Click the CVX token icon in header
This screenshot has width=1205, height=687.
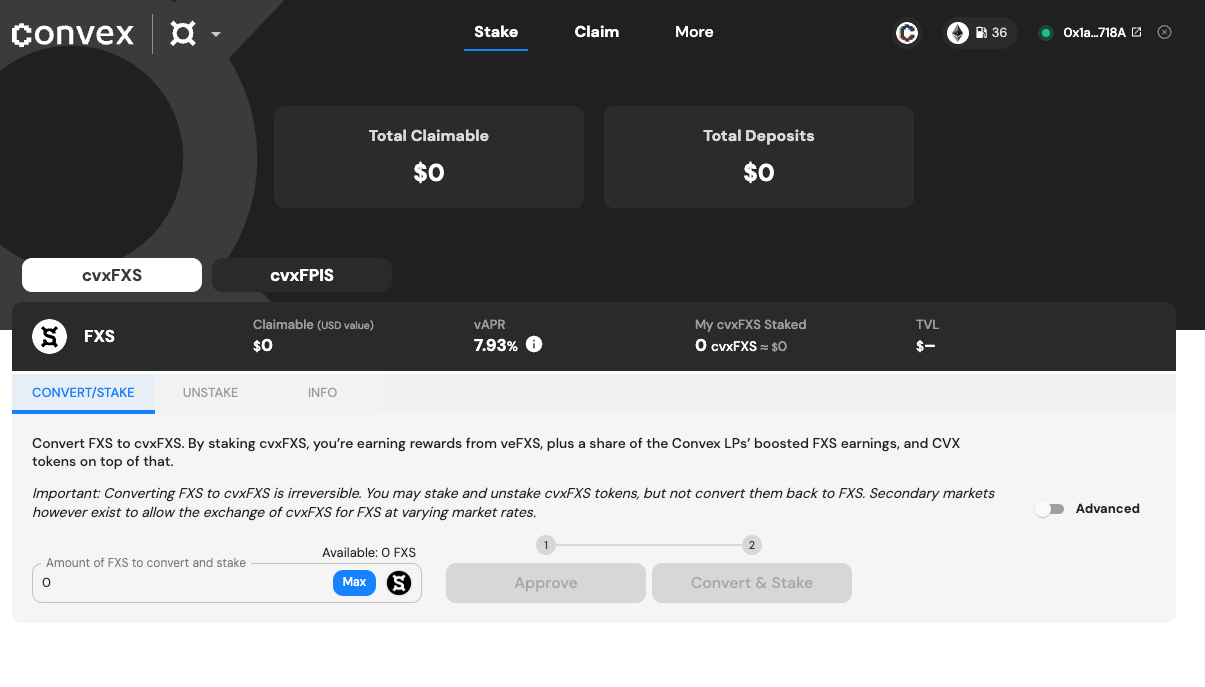pyautogui.click(x=907, y=33)
